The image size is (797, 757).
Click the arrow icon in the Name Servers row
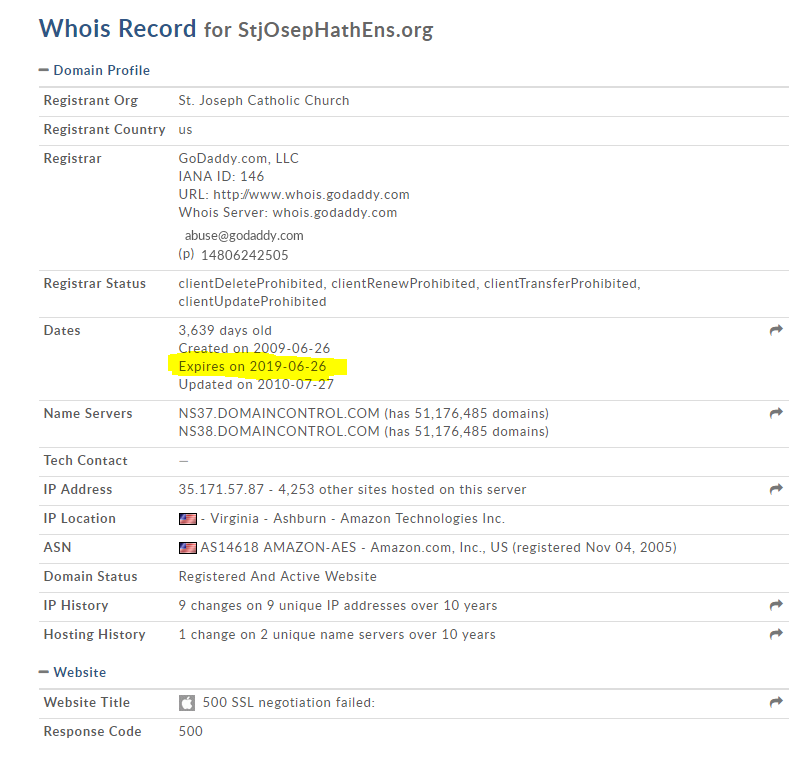point(775,413)
